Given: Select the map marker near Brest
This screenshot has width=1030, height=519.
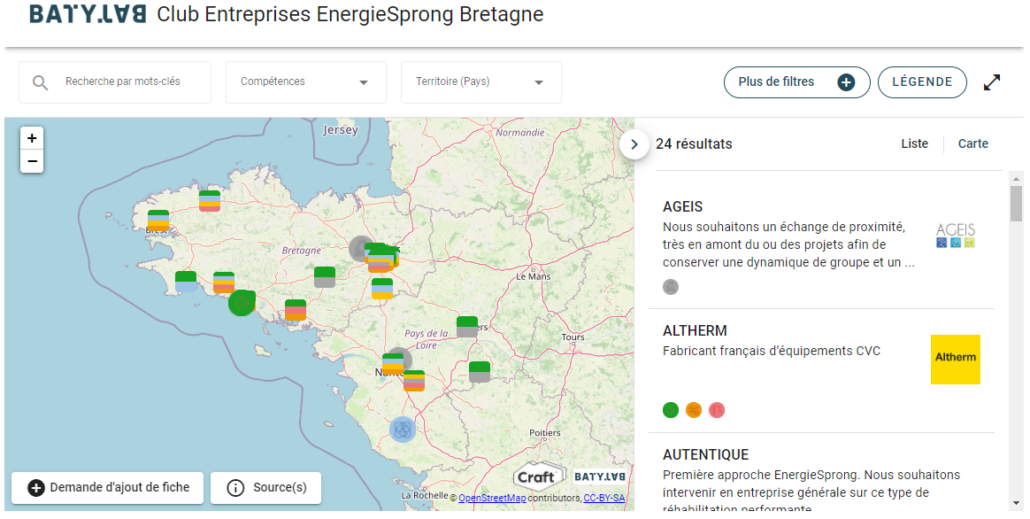Looking at the screenshot, I should tap(158, 221).
